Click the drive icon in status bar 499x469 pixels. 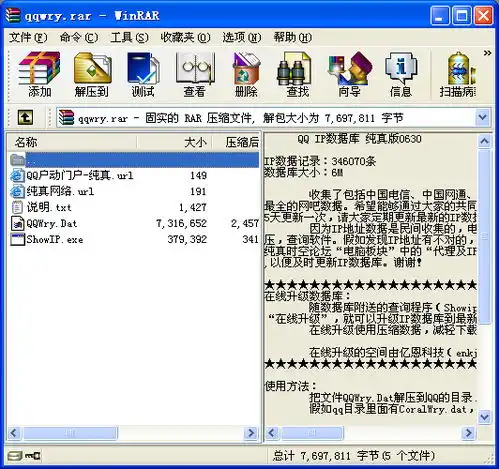[15, 456]
